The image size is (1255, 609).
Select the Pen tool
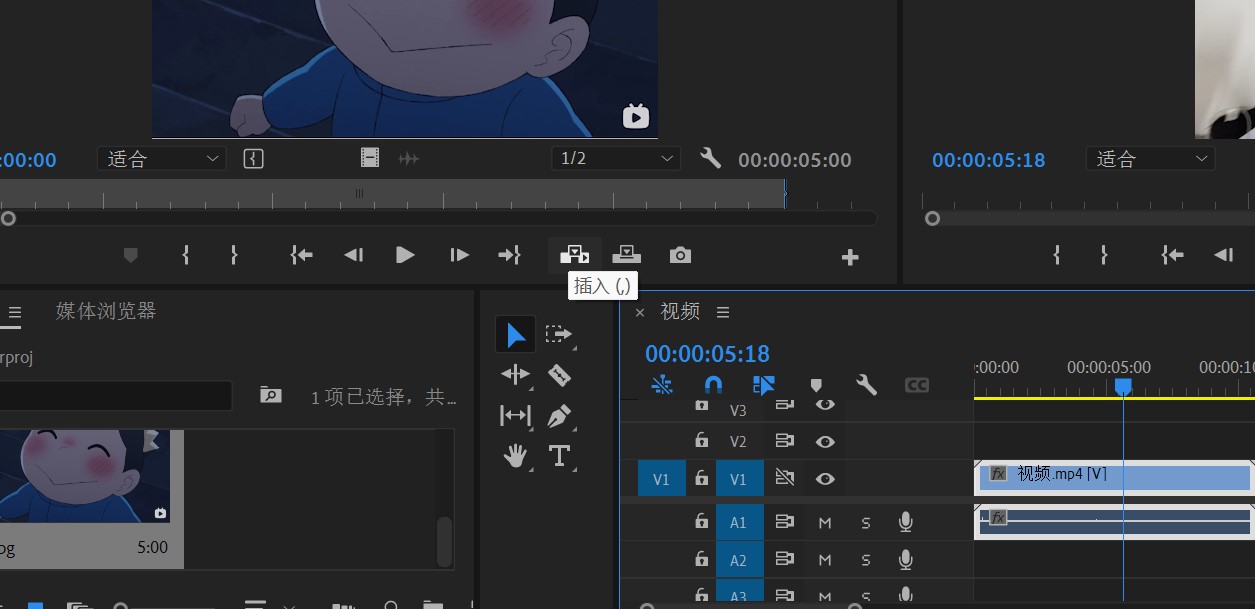pyautogui.click(x=559, y=415)
